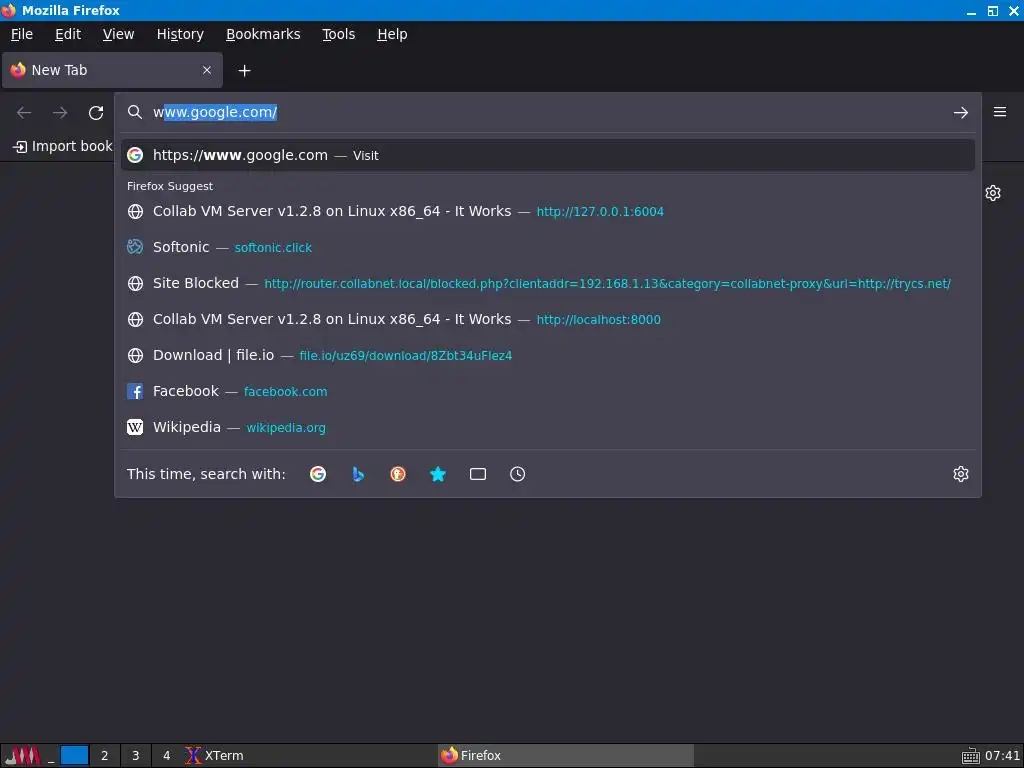Search this time with Bing icon
This screenshot has width=1024, height=768.
pos(358,474)
